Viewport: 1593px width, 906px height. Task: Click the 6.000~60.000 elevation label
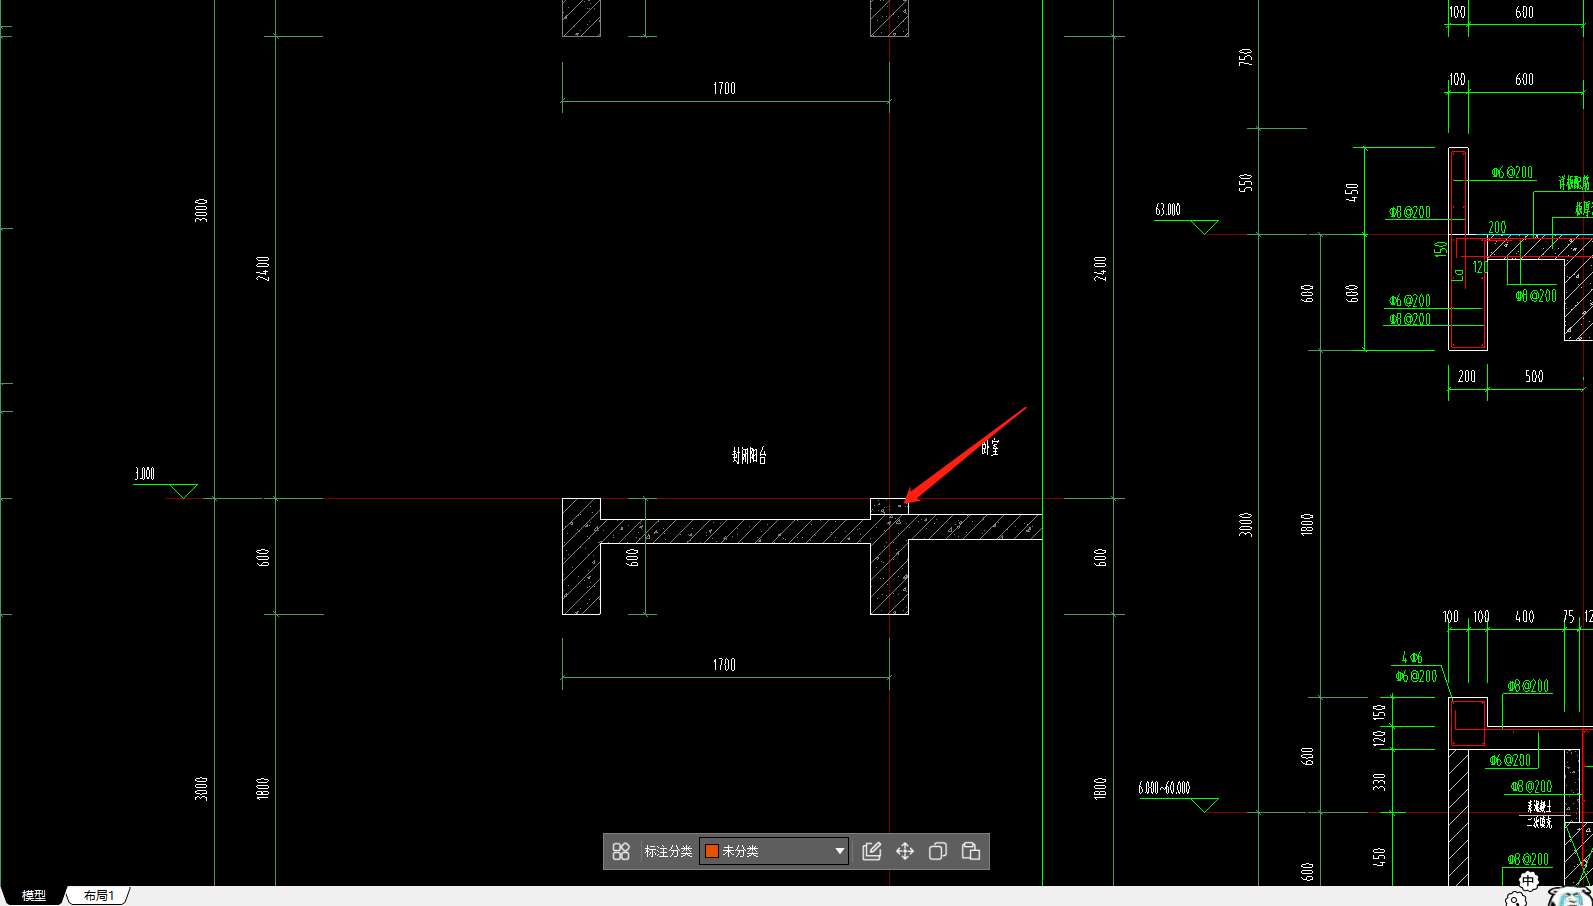click(1164, 788)
